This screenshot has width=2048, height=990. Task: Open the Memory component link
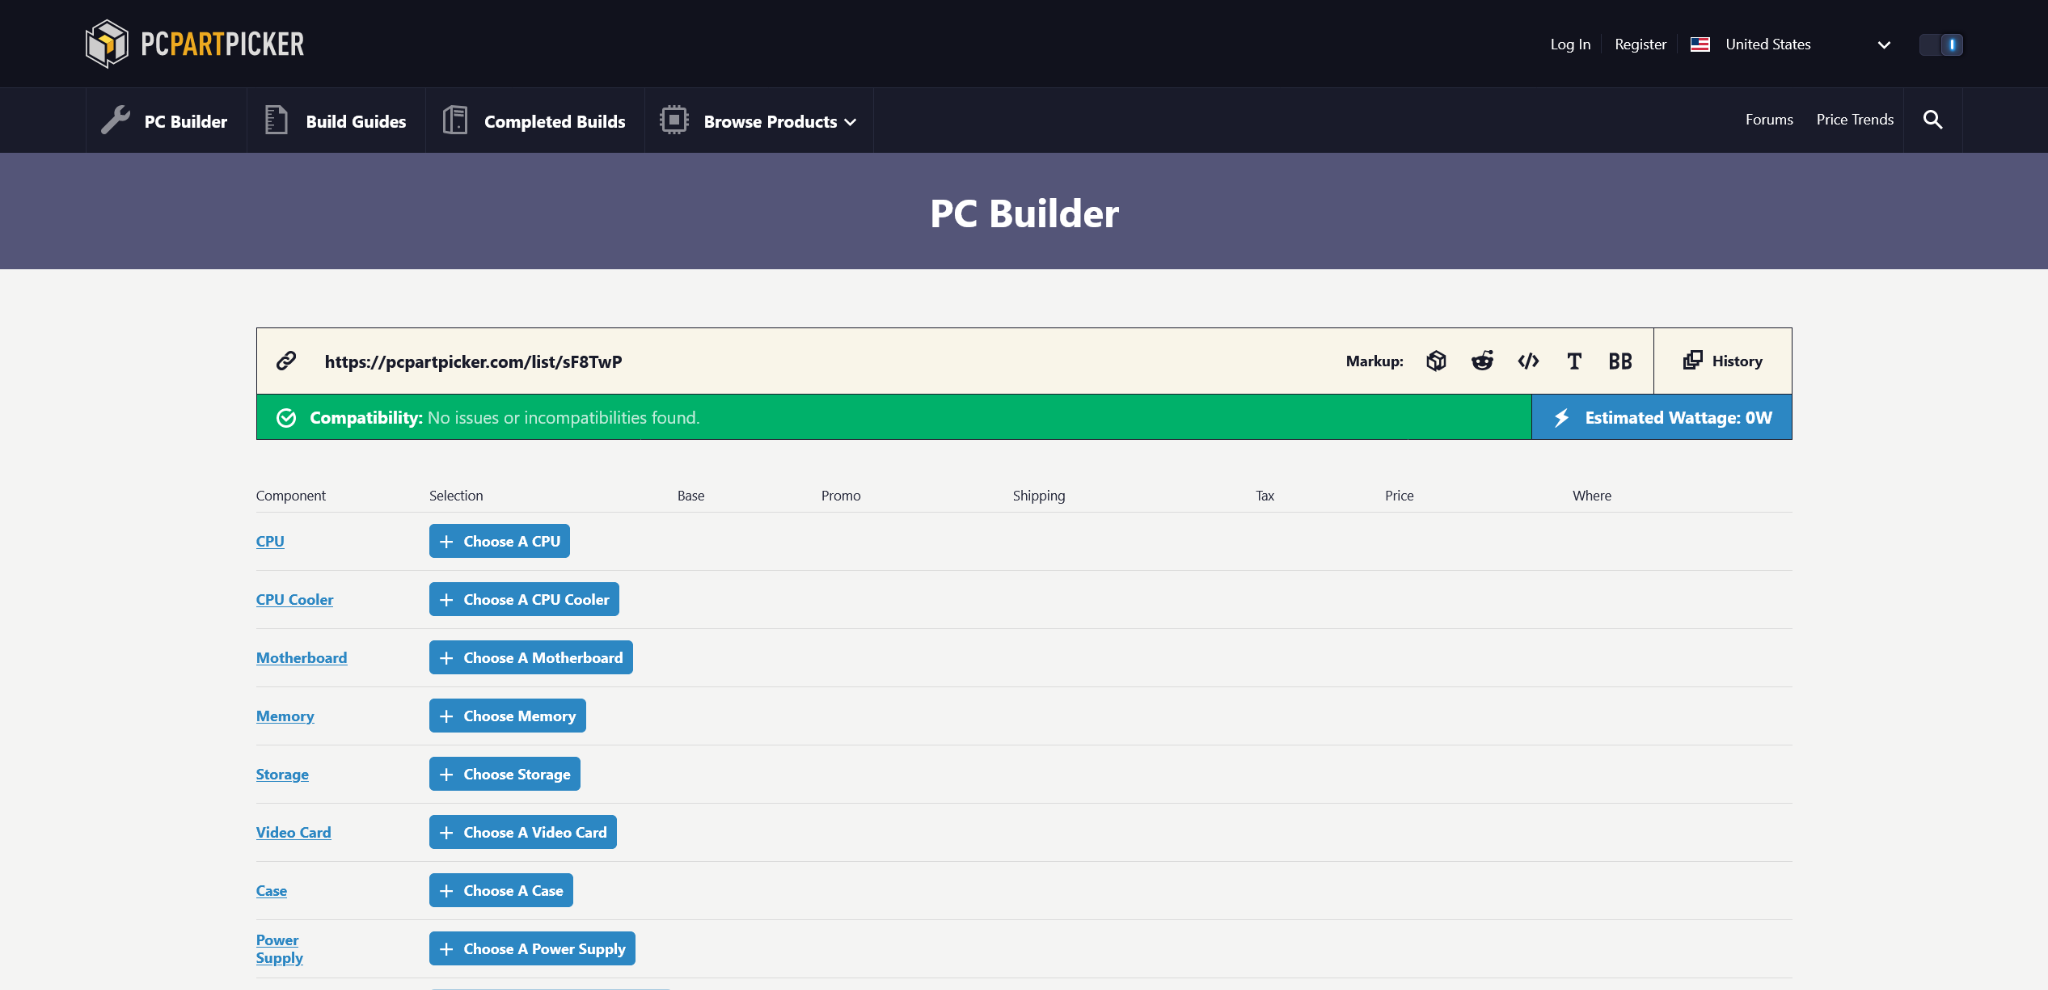point(285,716)
